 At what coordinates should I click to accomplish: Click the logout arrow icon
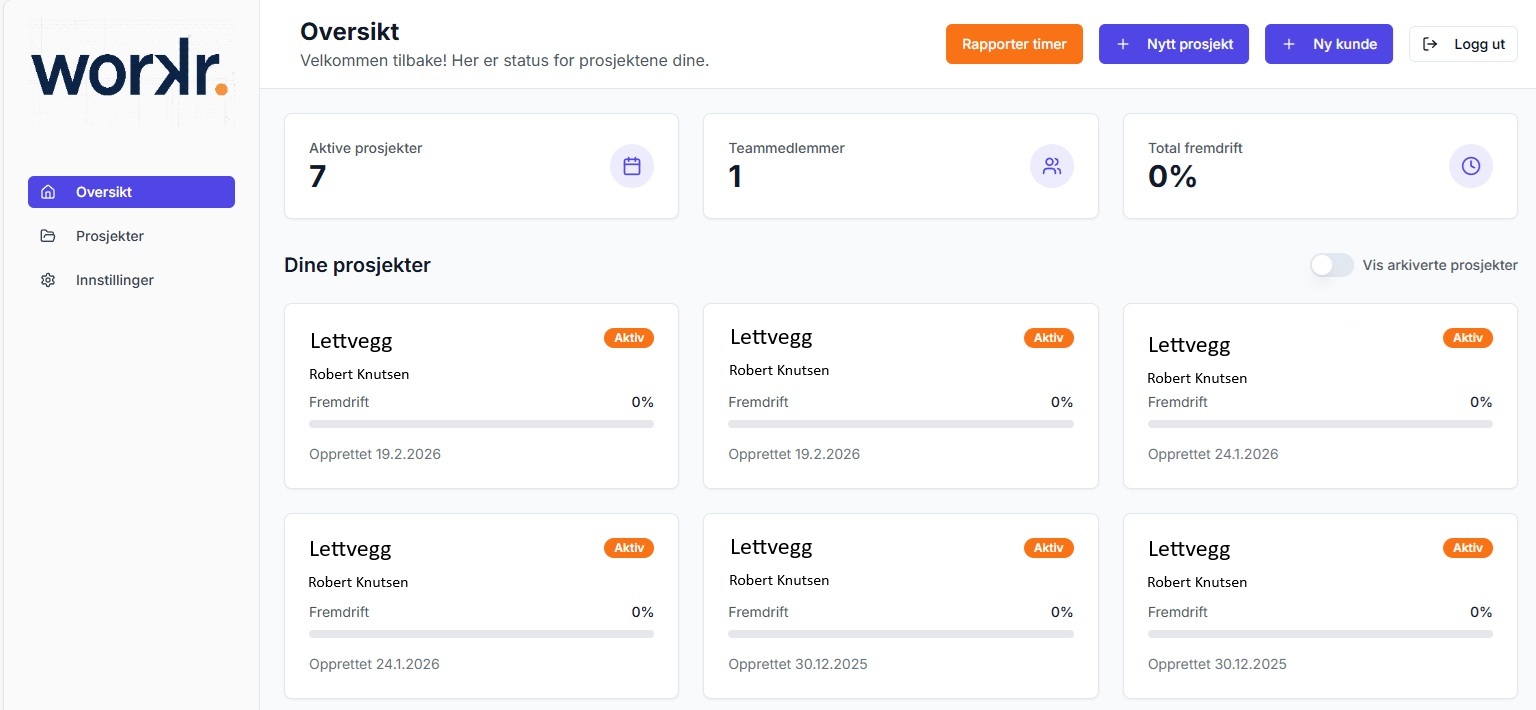coord(1430,44)
